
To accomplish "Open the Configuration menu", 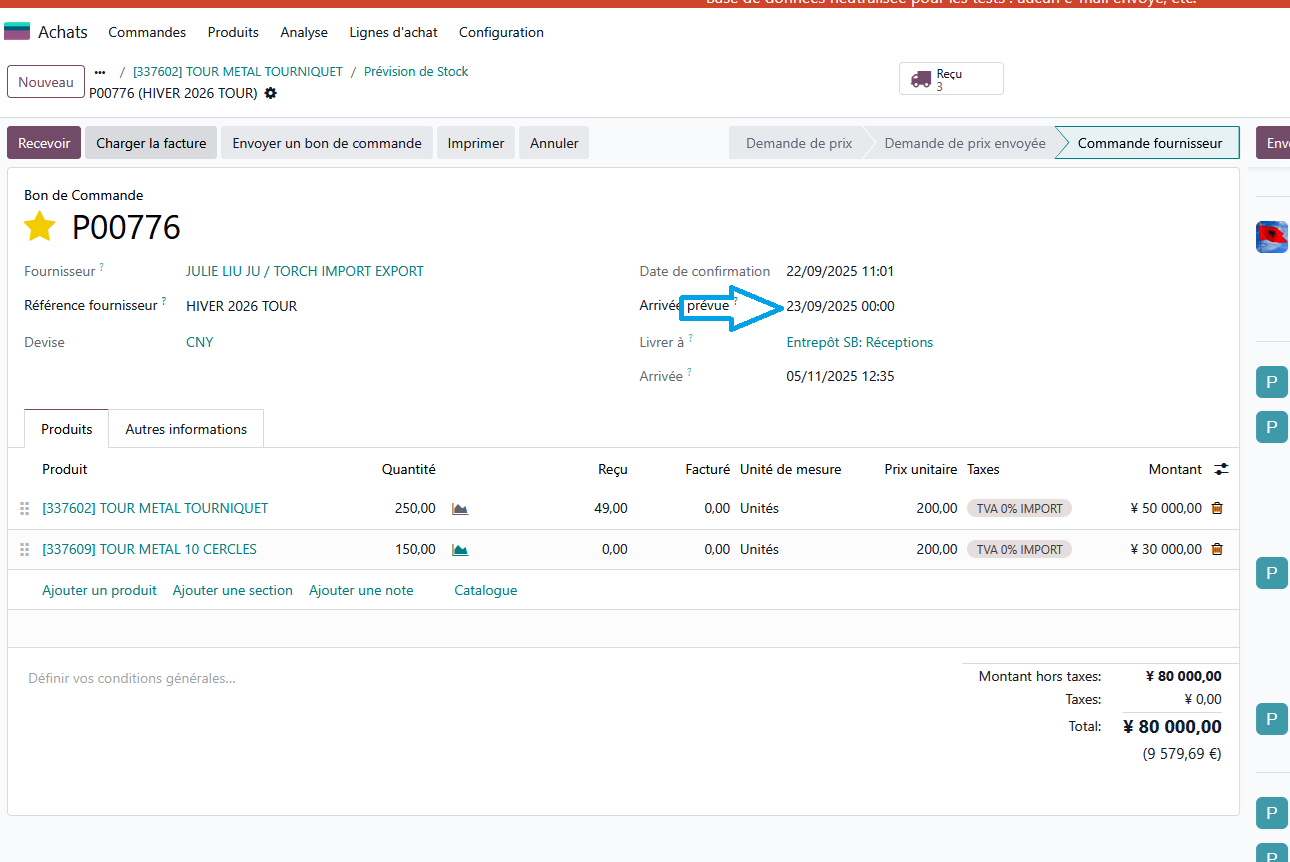I will (x=501, y=32).
